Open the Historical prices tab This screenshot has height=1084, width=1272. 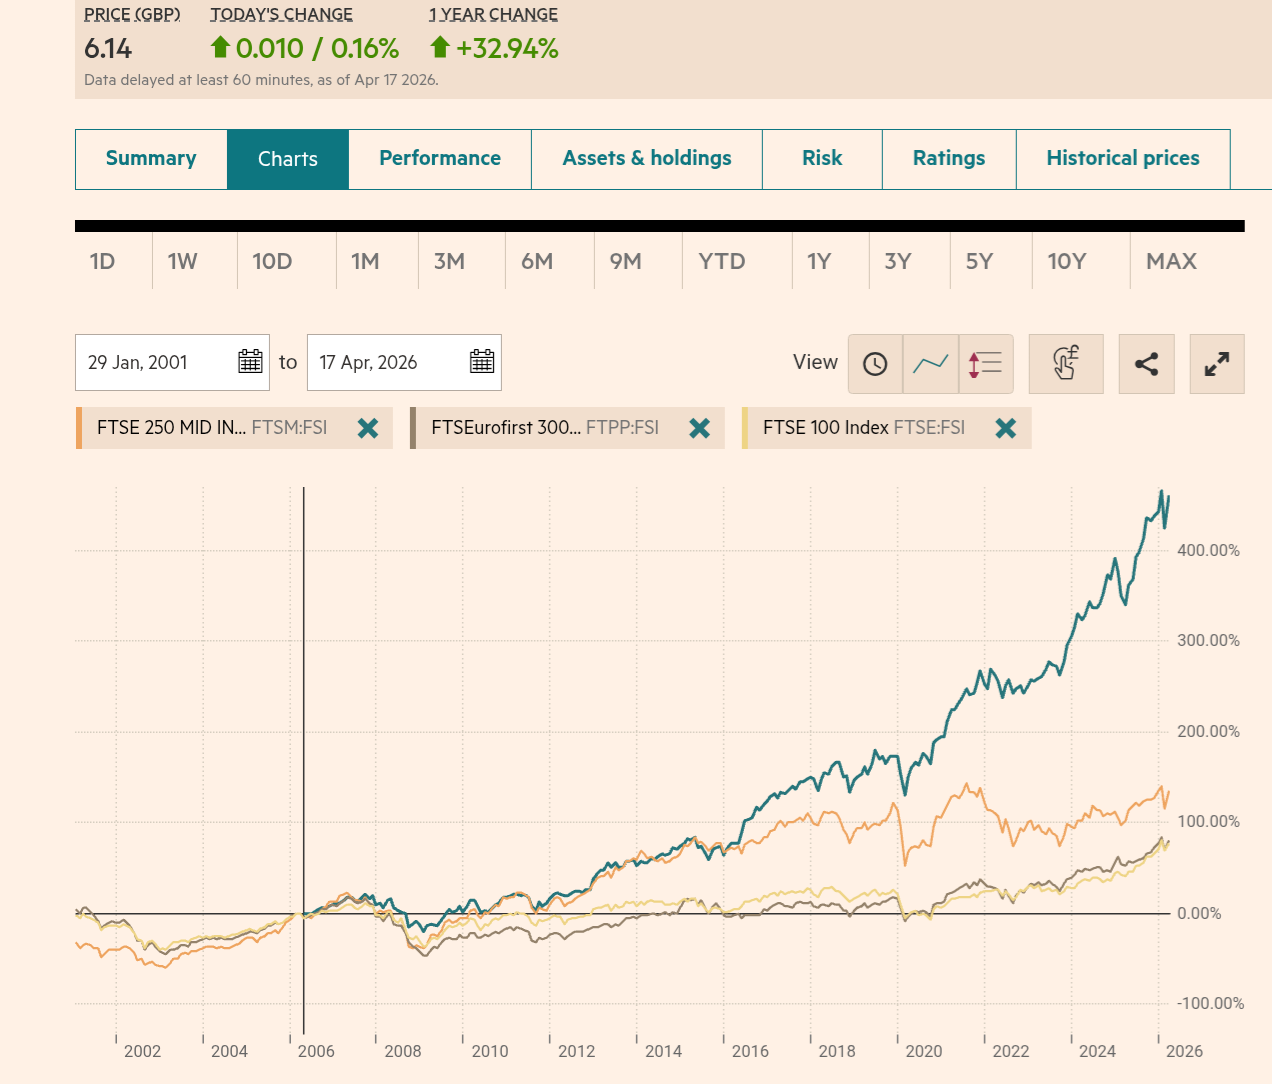[x=1122, y=159]
